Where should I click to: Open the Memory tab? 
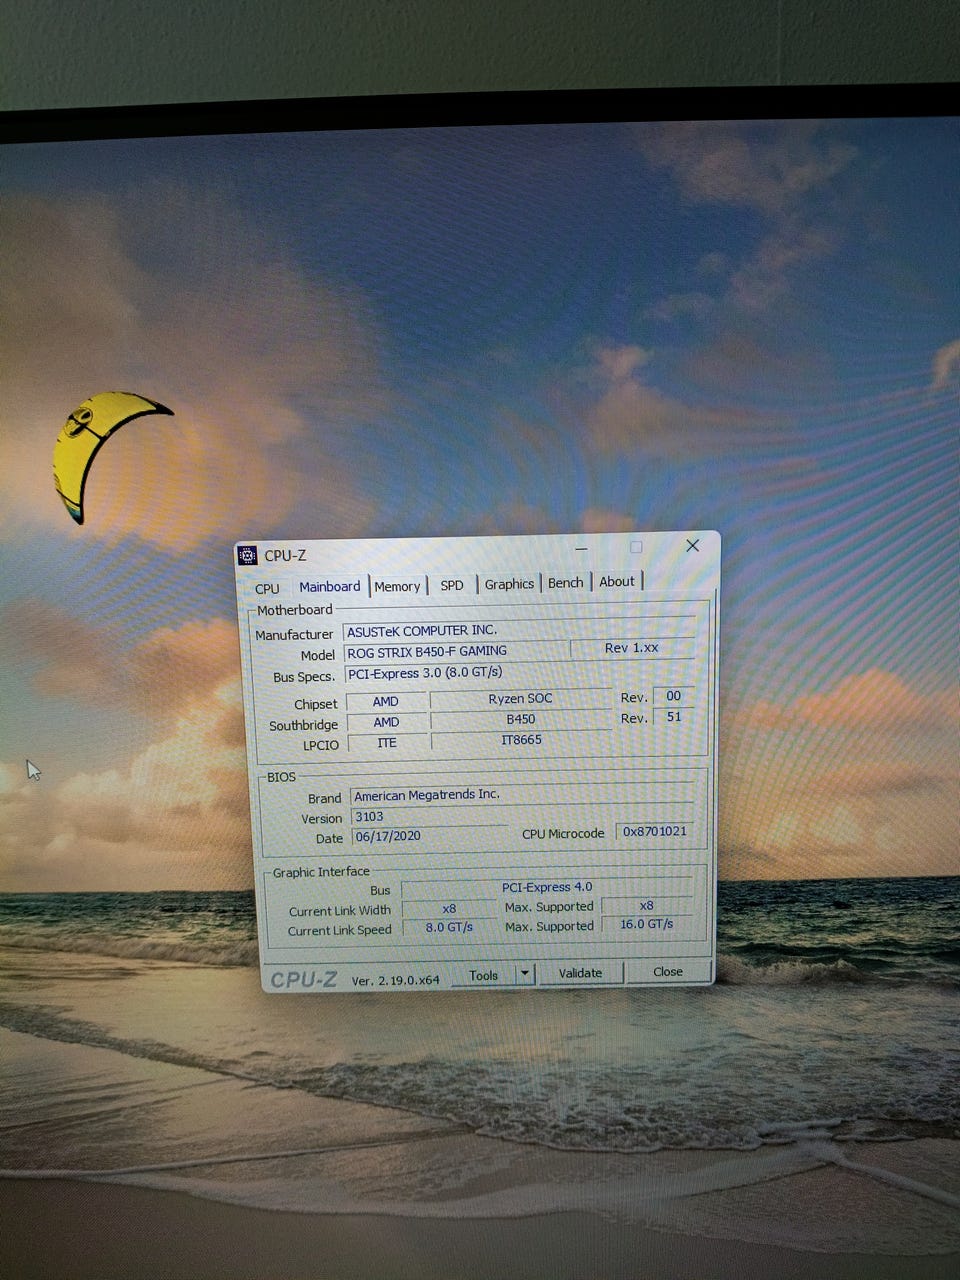coord(398,586)
